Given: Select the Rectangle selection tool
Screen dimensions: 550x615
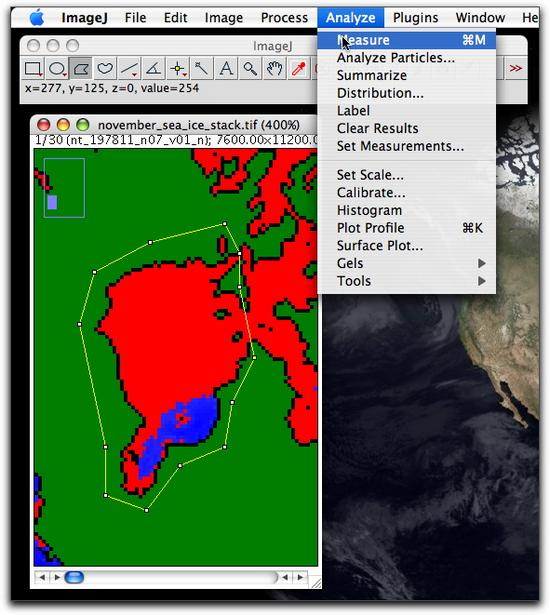Looking at the screenshot, I should point(33,69).
